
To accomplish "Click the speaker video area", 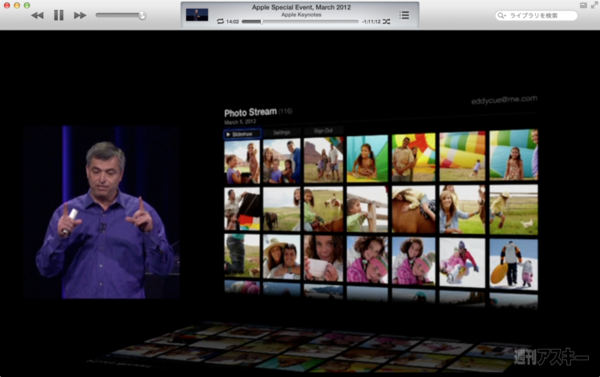I will [x=101, y=212].
